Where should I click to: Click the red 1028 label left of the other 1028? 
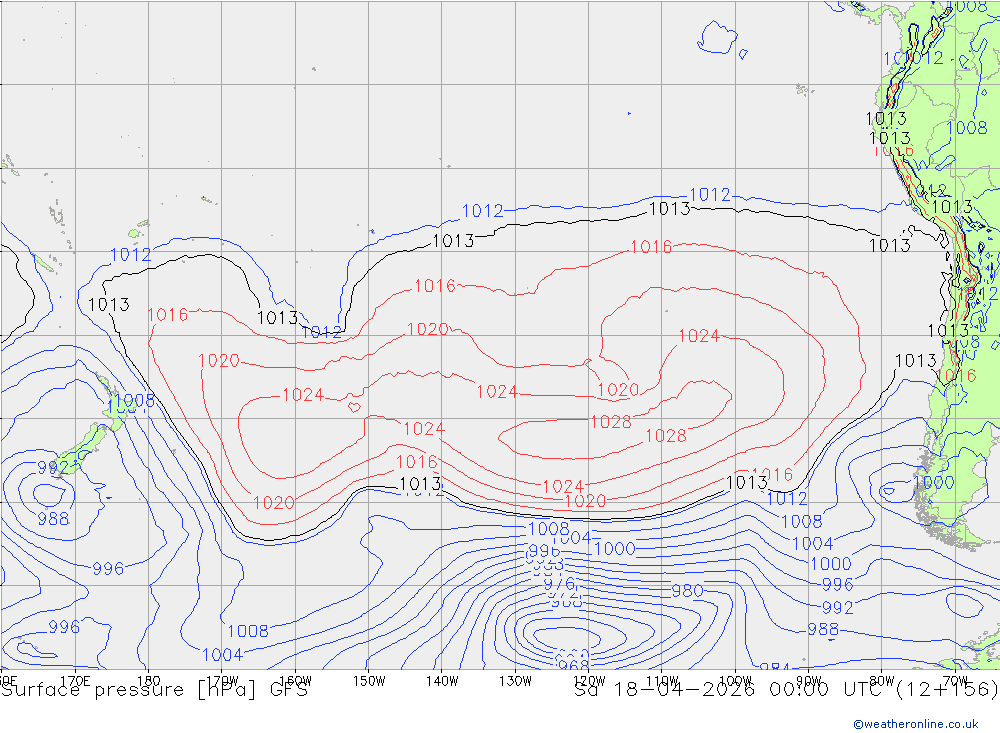click(x=611, y=422)
